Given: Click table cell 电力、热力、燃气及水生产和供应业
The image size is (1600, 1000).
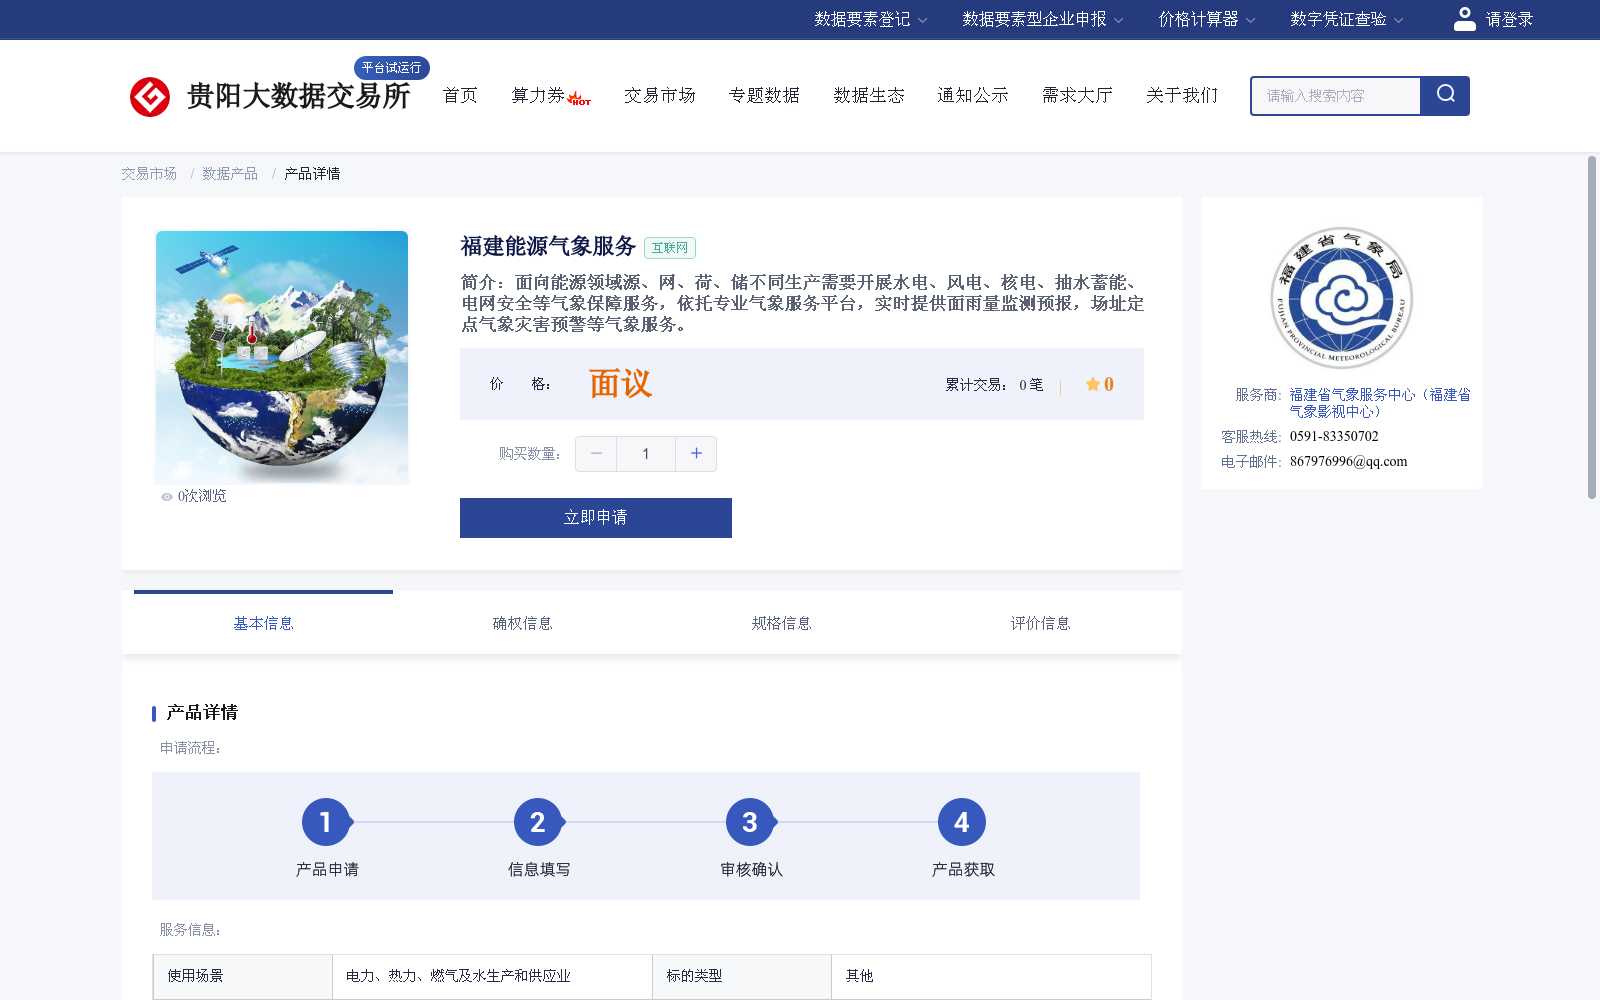Looking at the screenshot, I should tap(492, 977).
